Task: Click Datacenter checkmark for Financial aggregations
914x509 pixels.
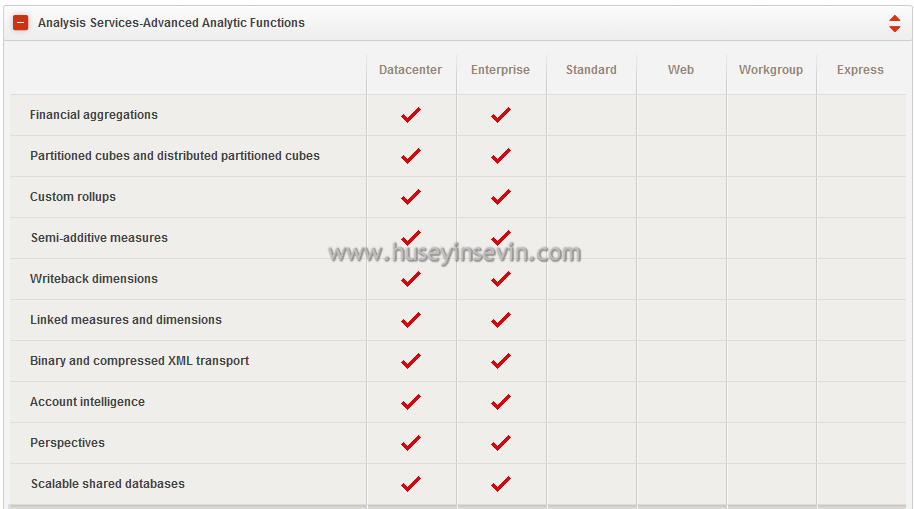Action: [411, 115]
